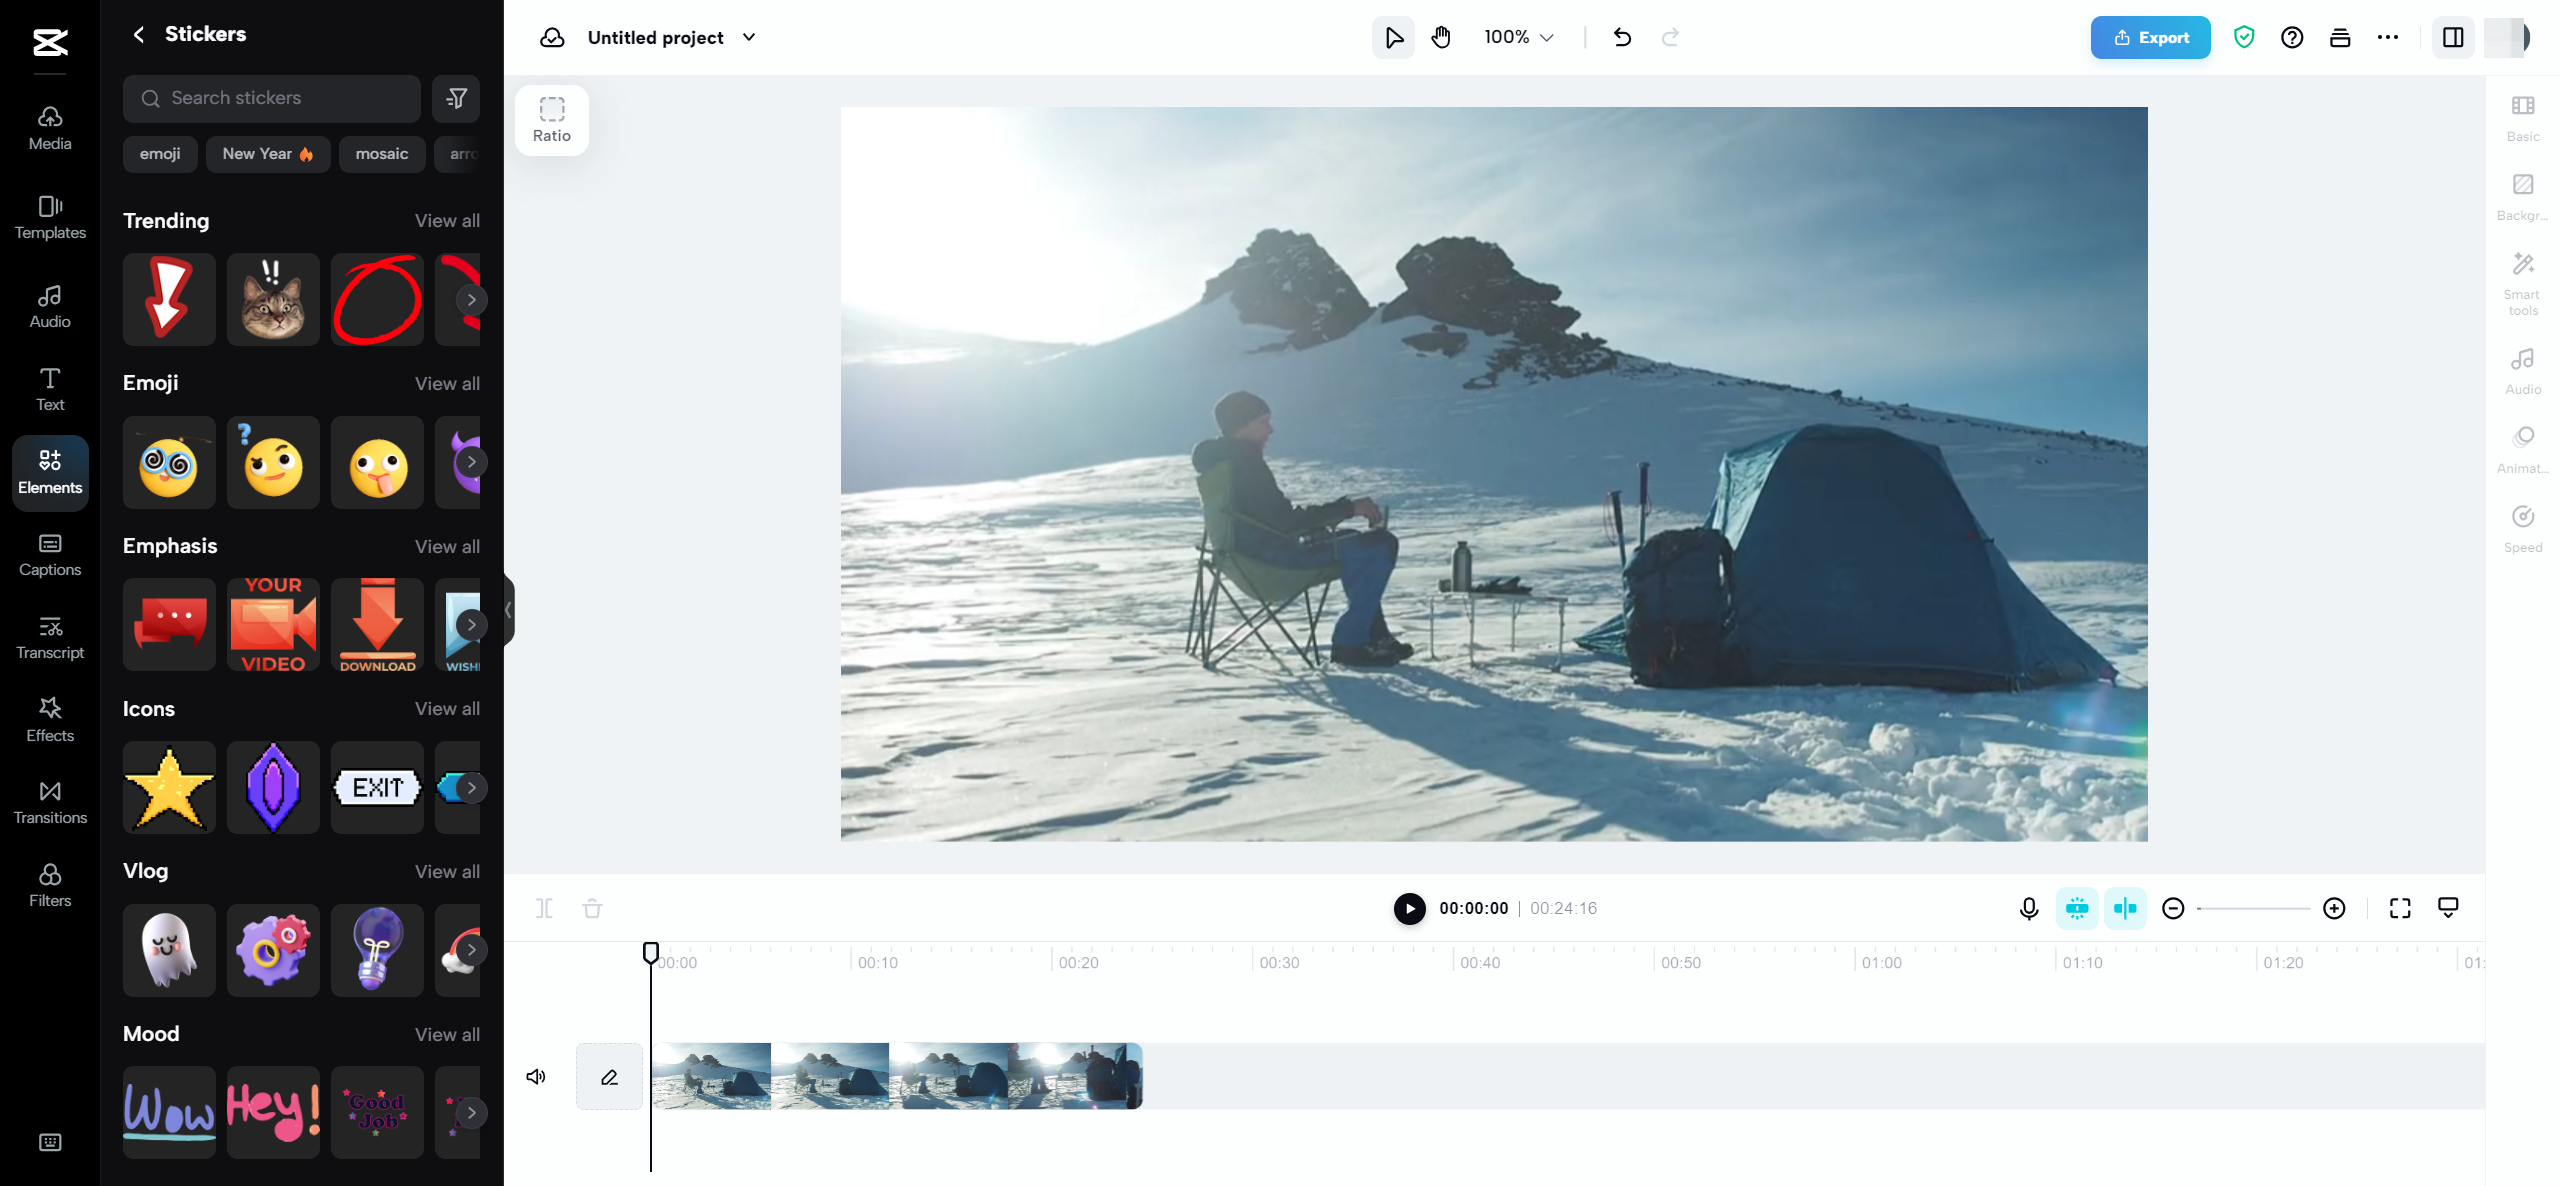This screenshot has width=2560, height=1186.
Task: Expand the Emoji stickers section
Action: [x=447, y=382]
